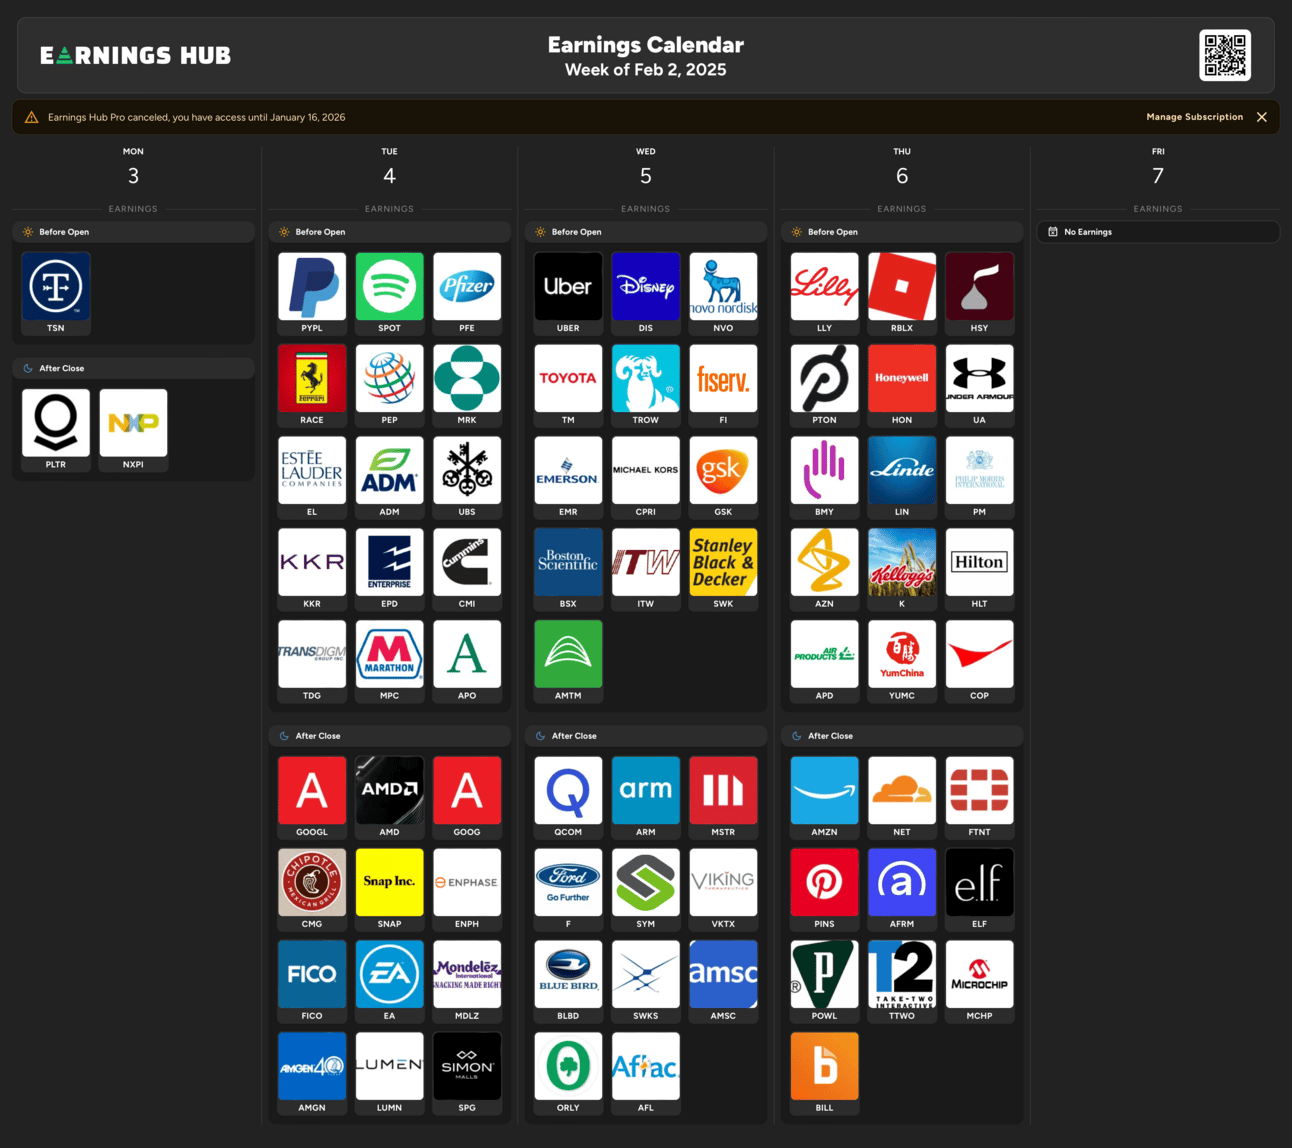Select the Tuesday After Close header
This screenshot has height=1148, width=1292.
(x=389, y=736)
